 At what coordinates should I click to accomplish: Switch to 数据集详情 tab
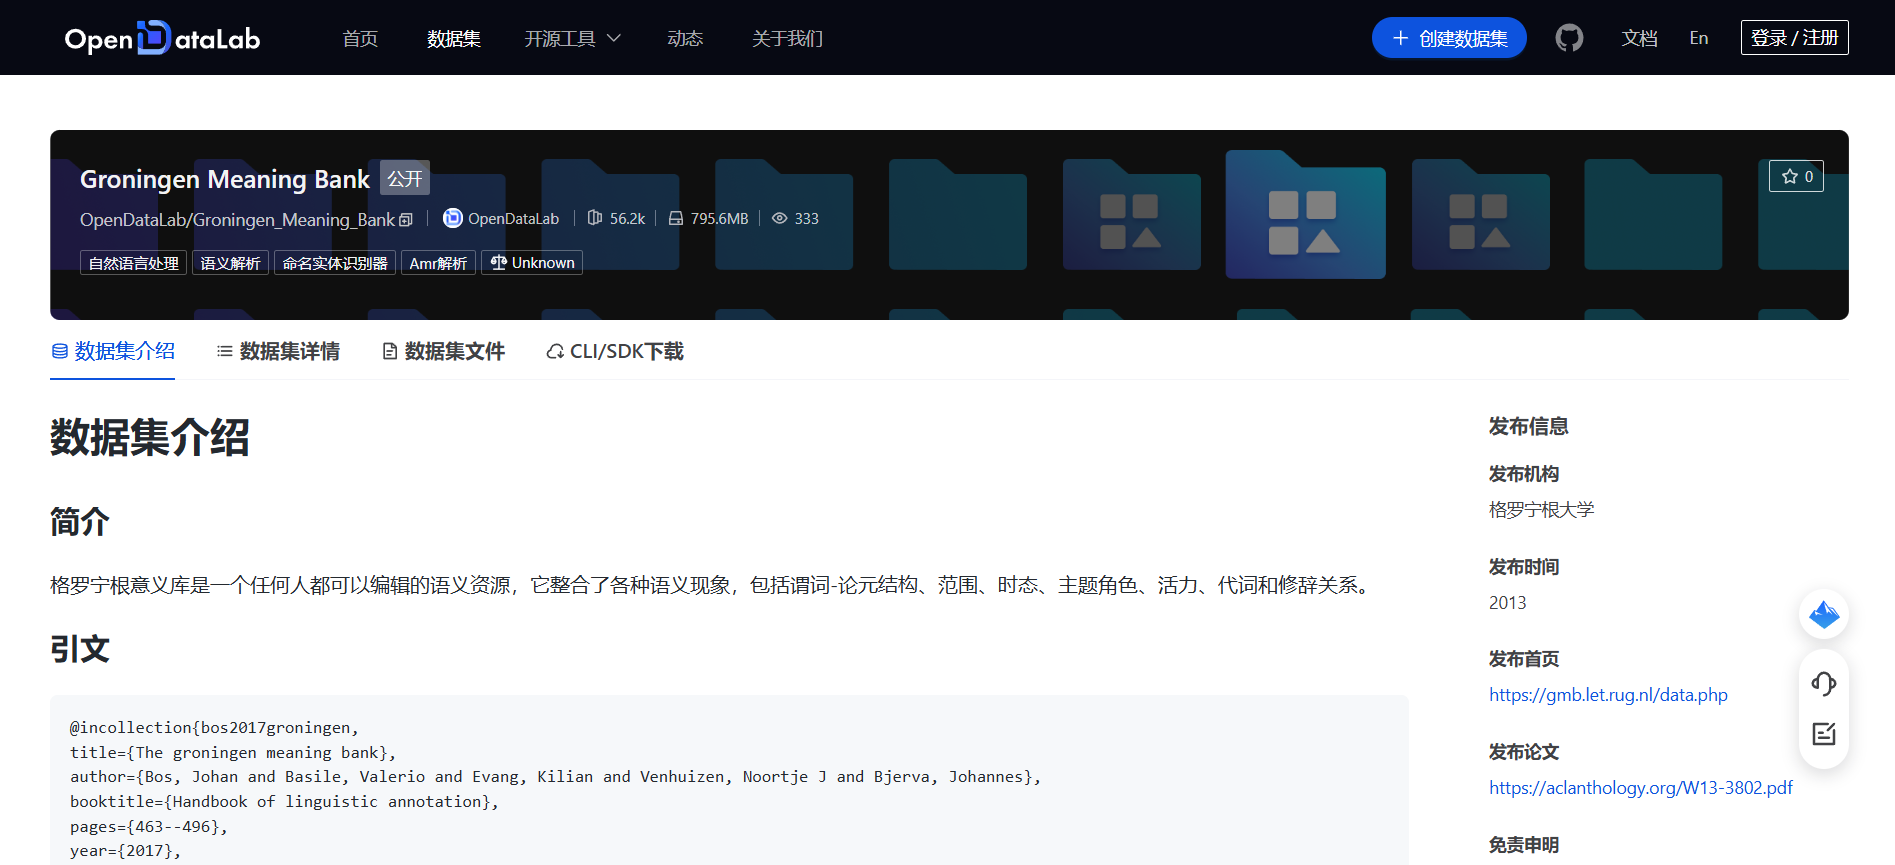tap(278, 351)
